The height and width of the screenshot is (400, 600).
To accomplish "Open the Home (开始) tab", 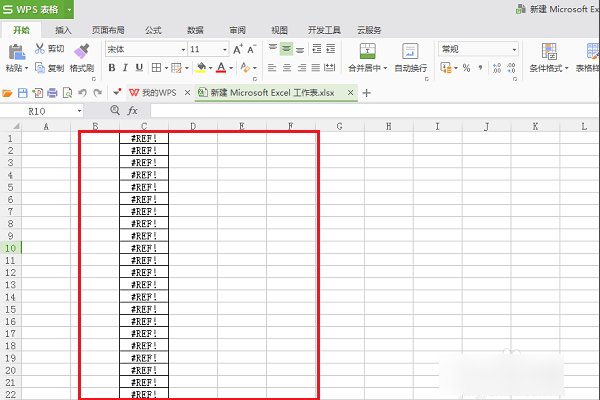I will pos(21,30).
